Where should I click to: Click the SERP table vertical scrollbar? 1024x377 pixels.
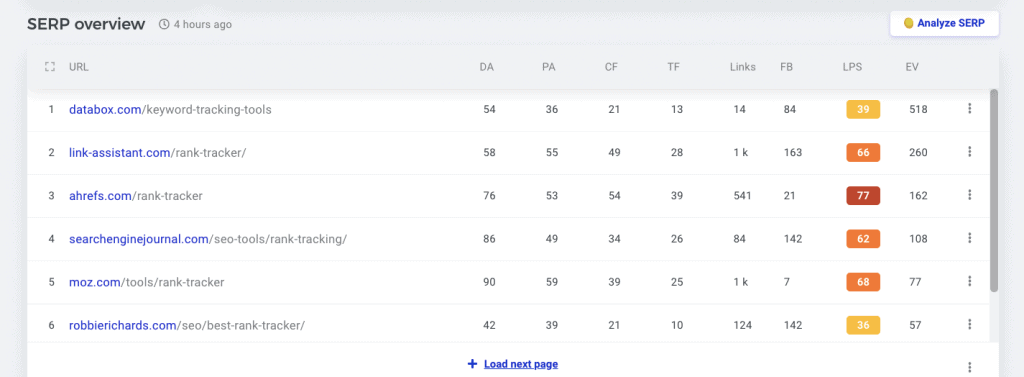[x=994, y=190]
